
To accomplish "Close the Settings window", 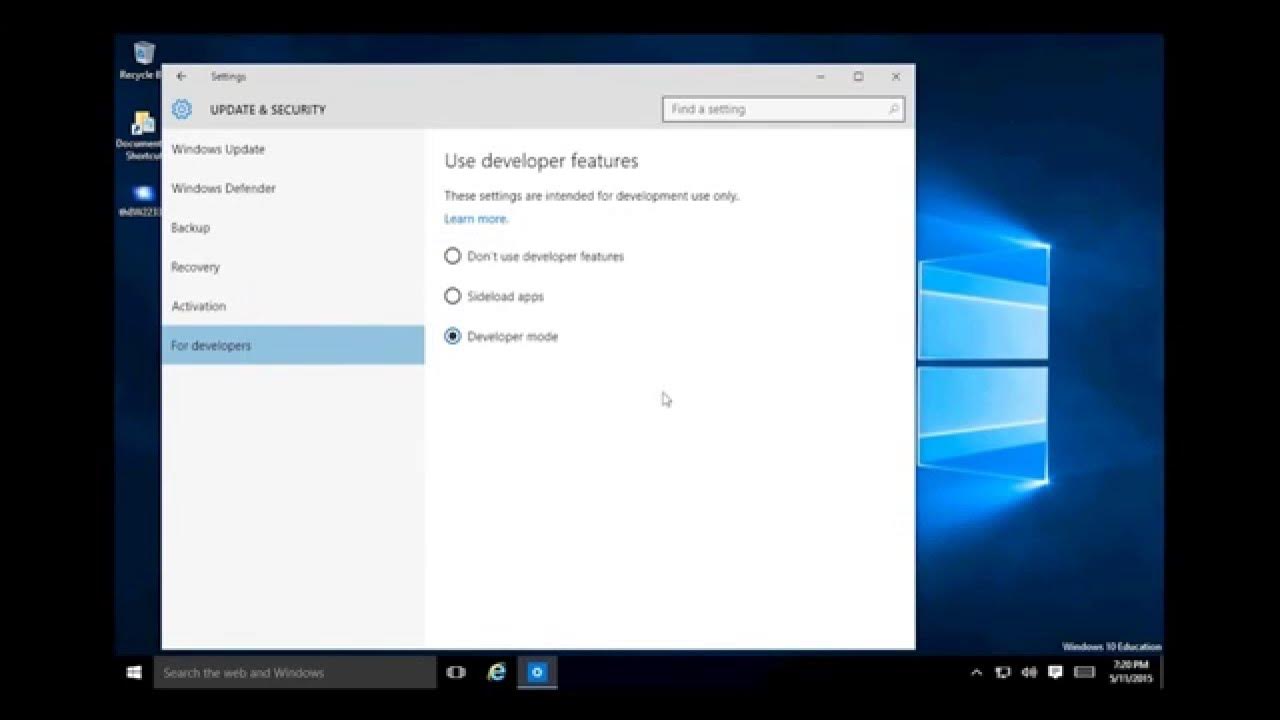I will pos(896,76).
